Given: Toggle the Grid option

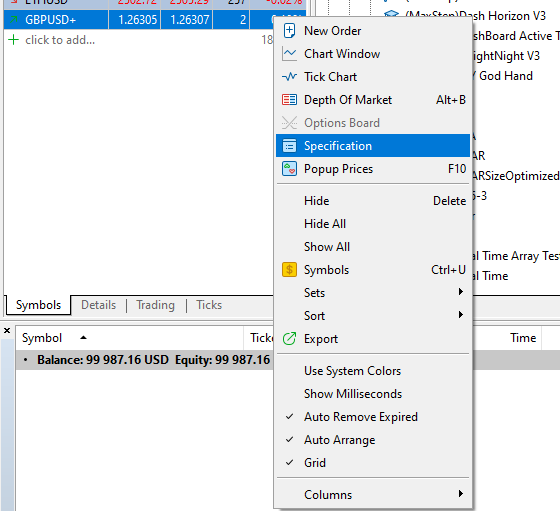Looking at the screenshot, I should click(x=372, y=463).
